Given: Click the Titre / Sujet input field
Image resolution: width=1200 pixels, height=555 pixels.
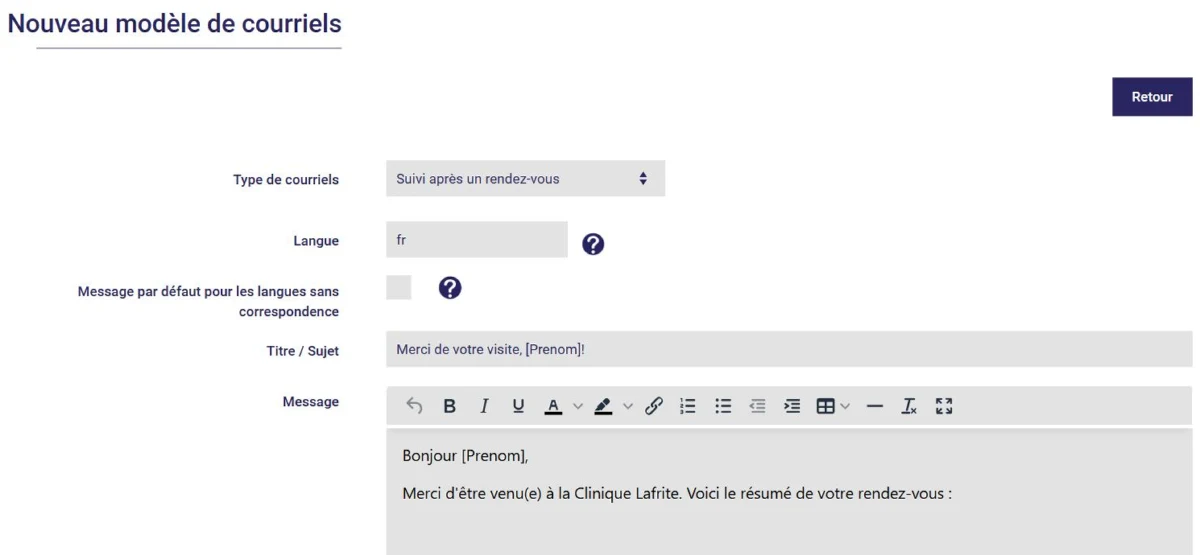Looking at the screenshot, I should [789, 349].
